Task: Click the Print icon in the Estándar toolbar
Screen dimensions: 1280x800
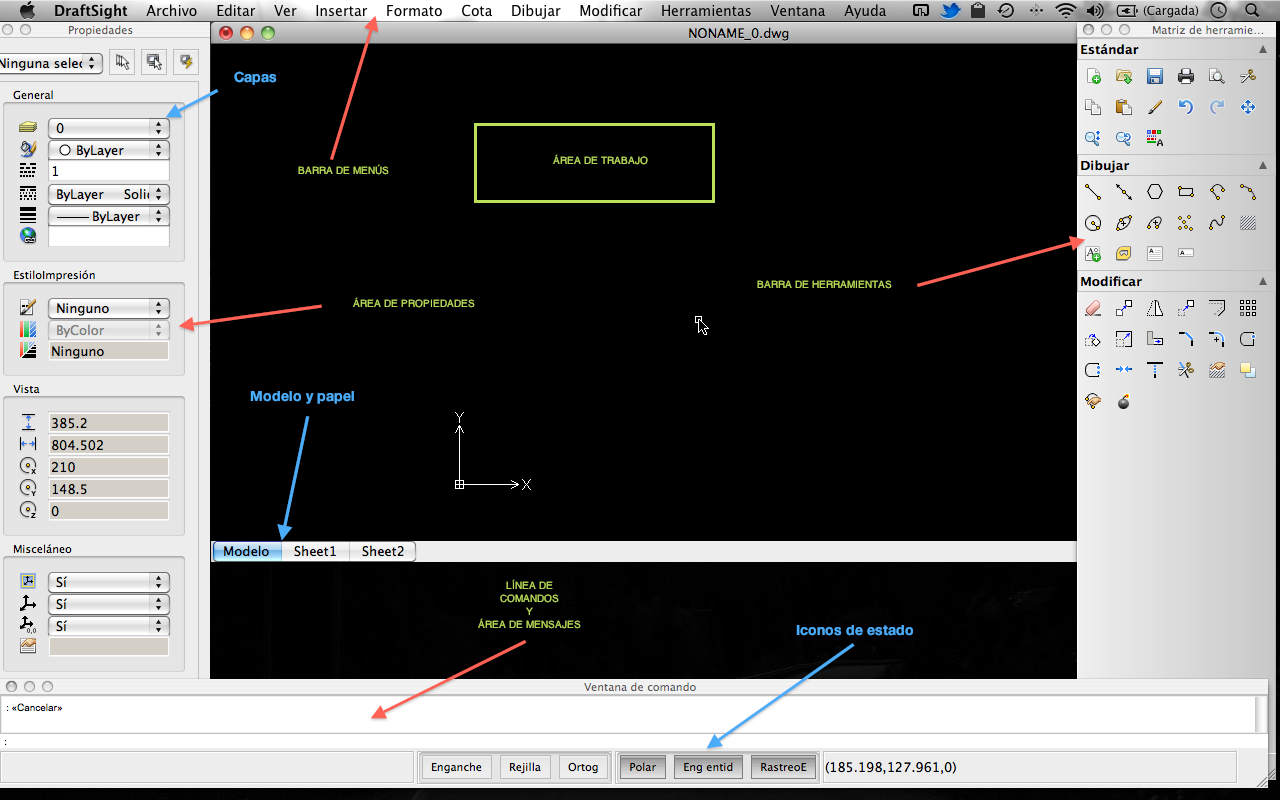Action: 1186,76
